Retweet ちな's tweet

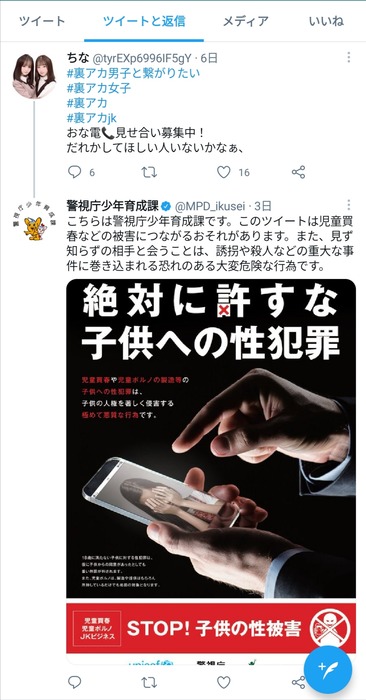149,172
